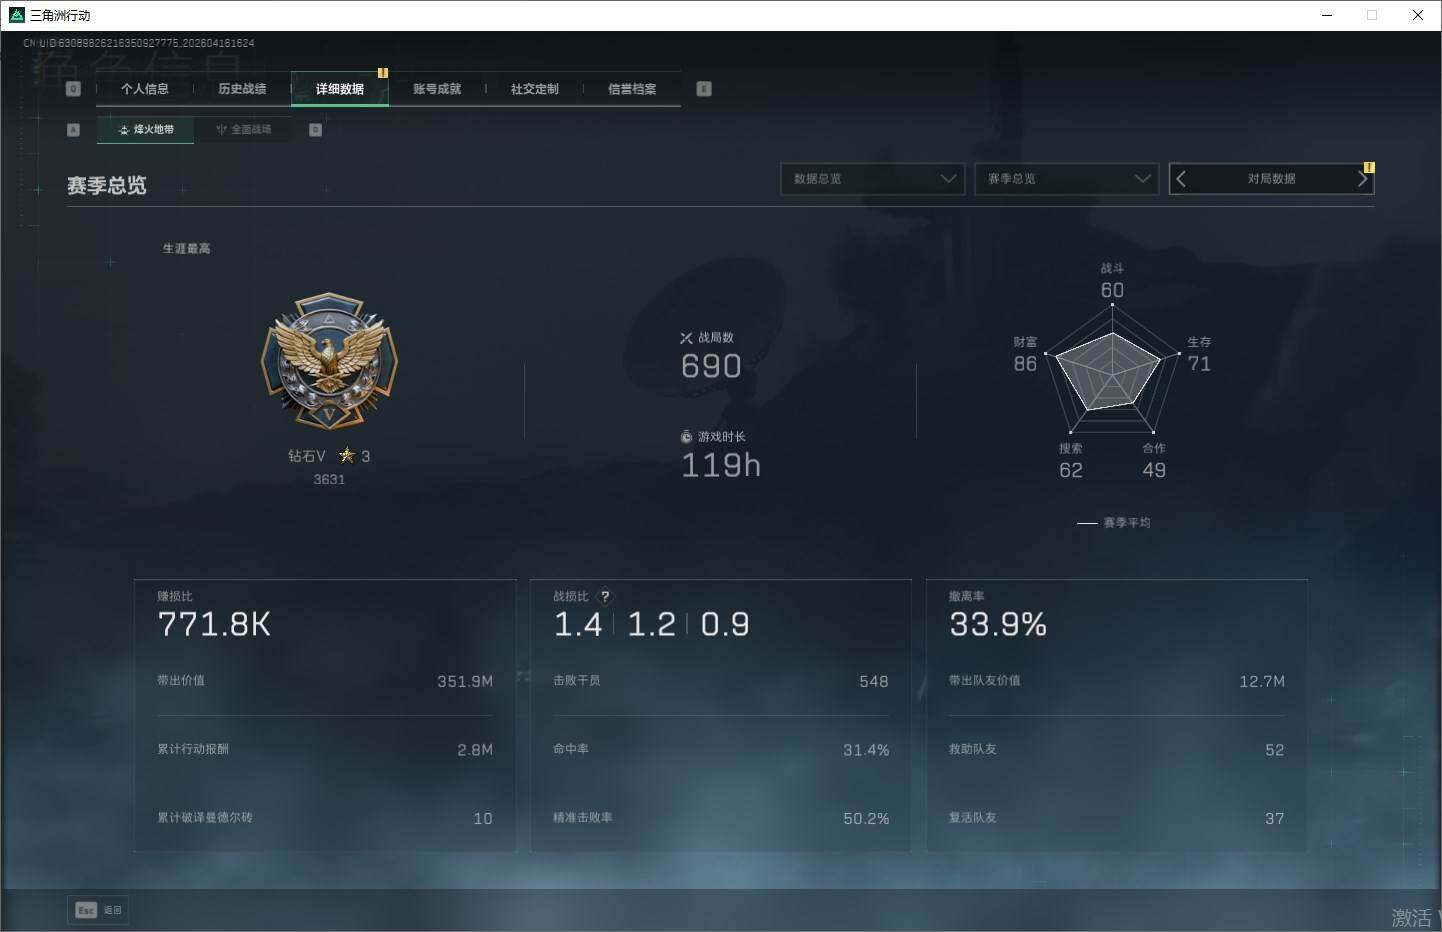Minimize the 三角洲行动 window
This screenshot has height=932, width=1442.
[1327, 15]
